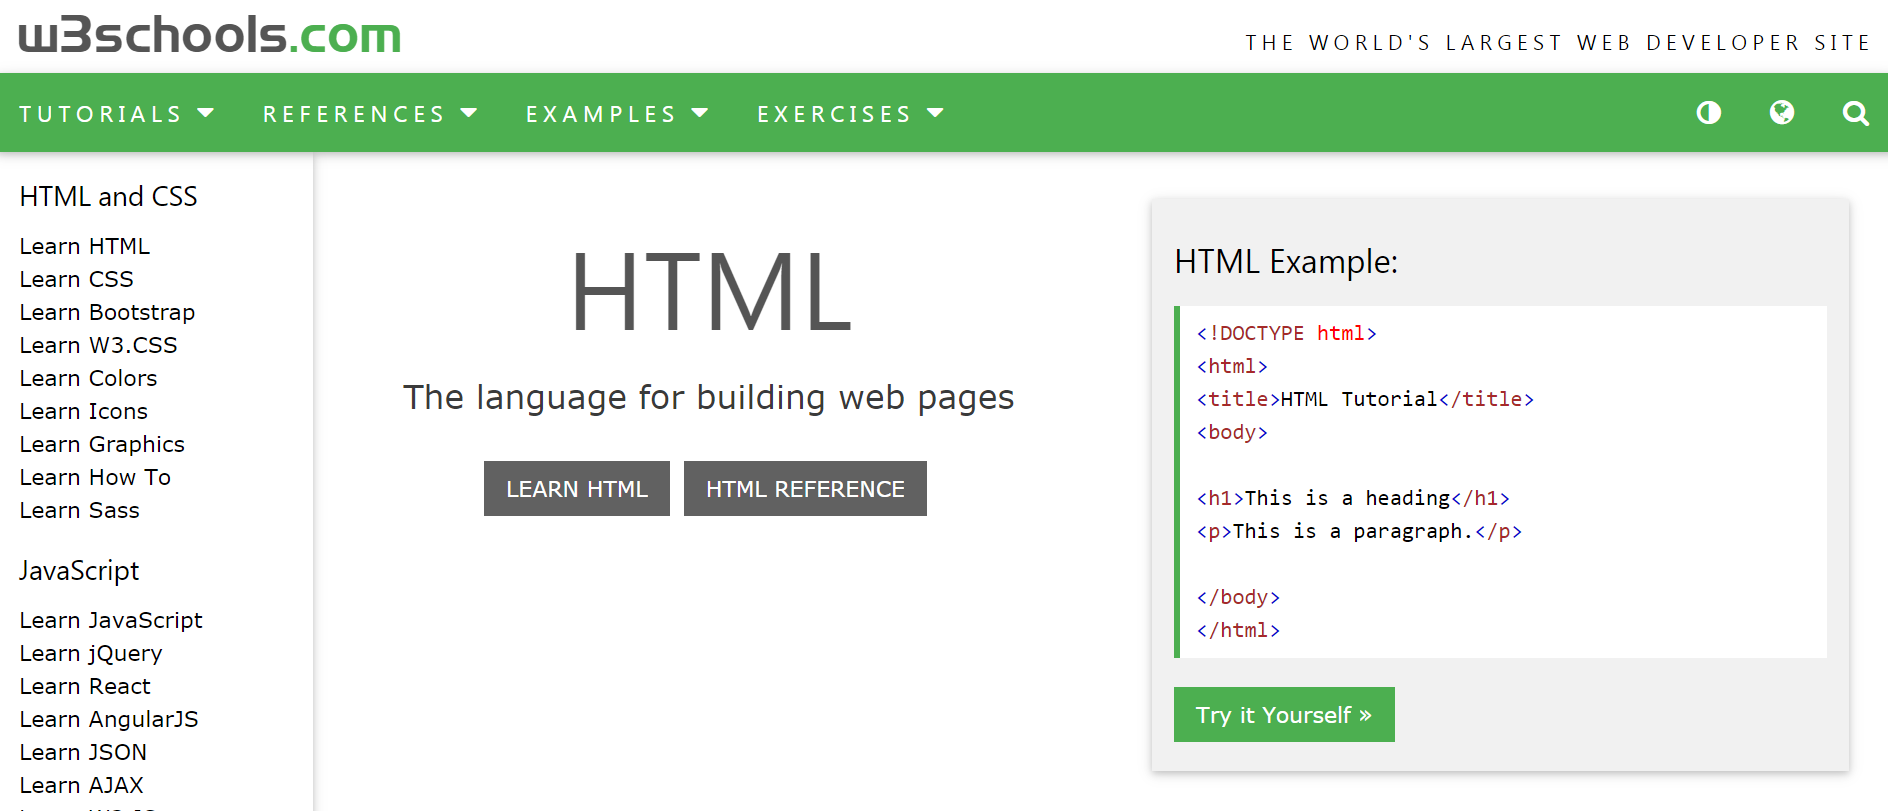The height and width of the screenshot is (811, 1888).
Task: Expand the References dropdown menu
Action: tap(370, 114)
